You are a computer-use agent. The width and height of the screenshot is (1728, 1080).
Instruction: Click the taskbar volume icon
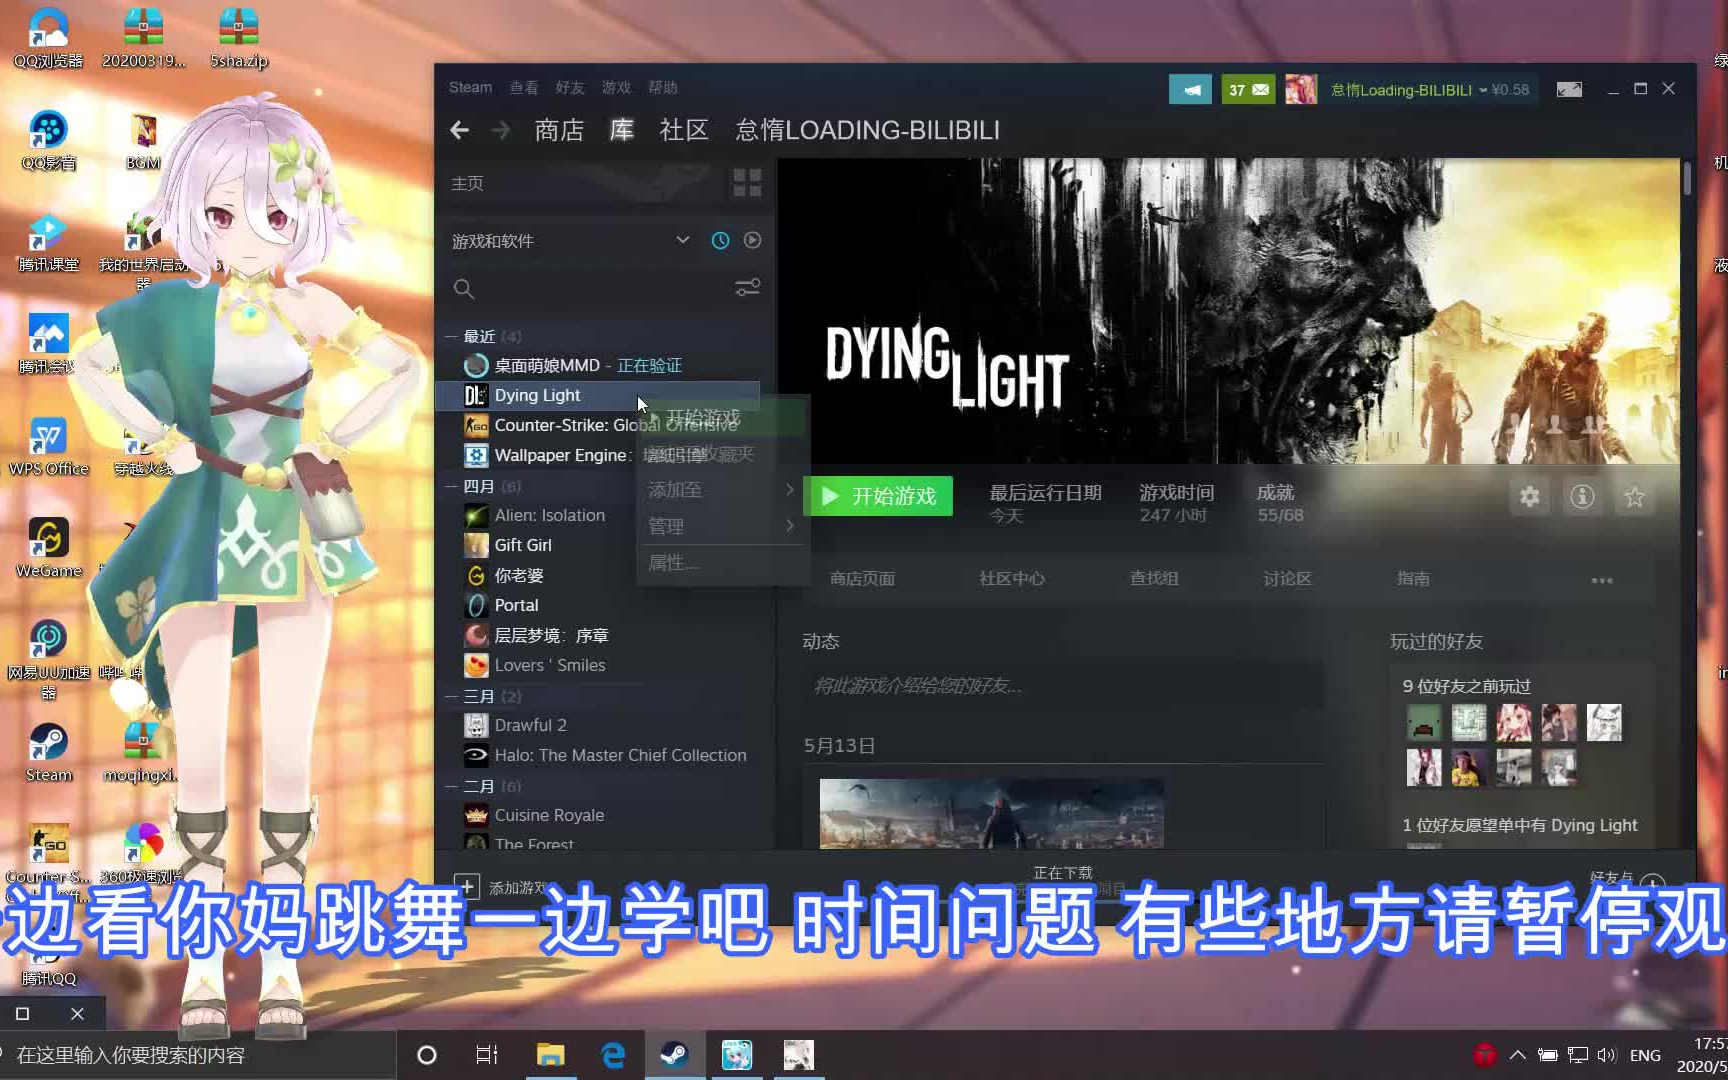1606,1055
